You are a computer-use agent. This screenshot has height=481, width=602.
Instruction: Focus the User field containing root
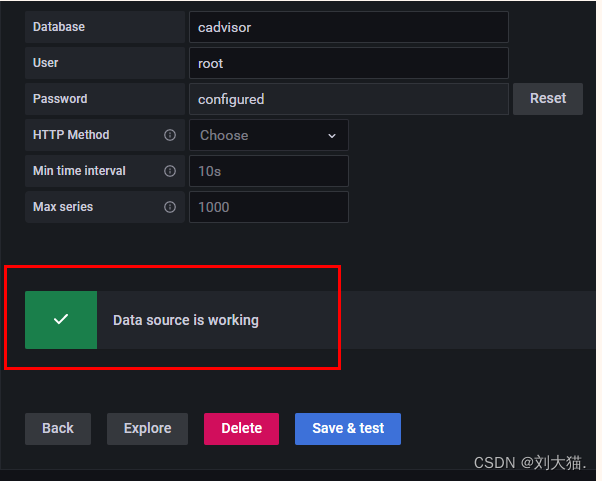pos(349,63)
